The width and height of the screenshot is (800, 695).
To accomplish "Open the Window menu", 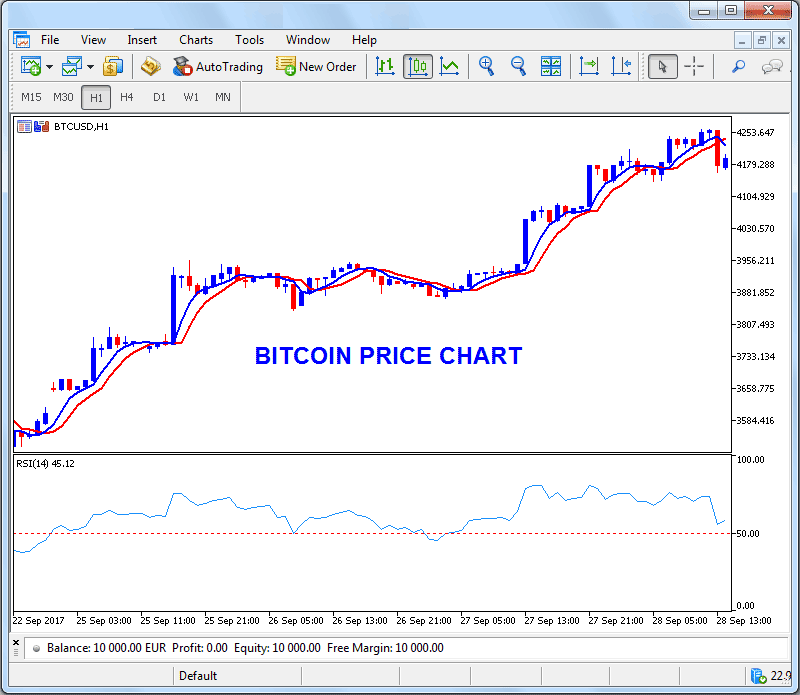I will pyautogui.click(x=308, y=40).
